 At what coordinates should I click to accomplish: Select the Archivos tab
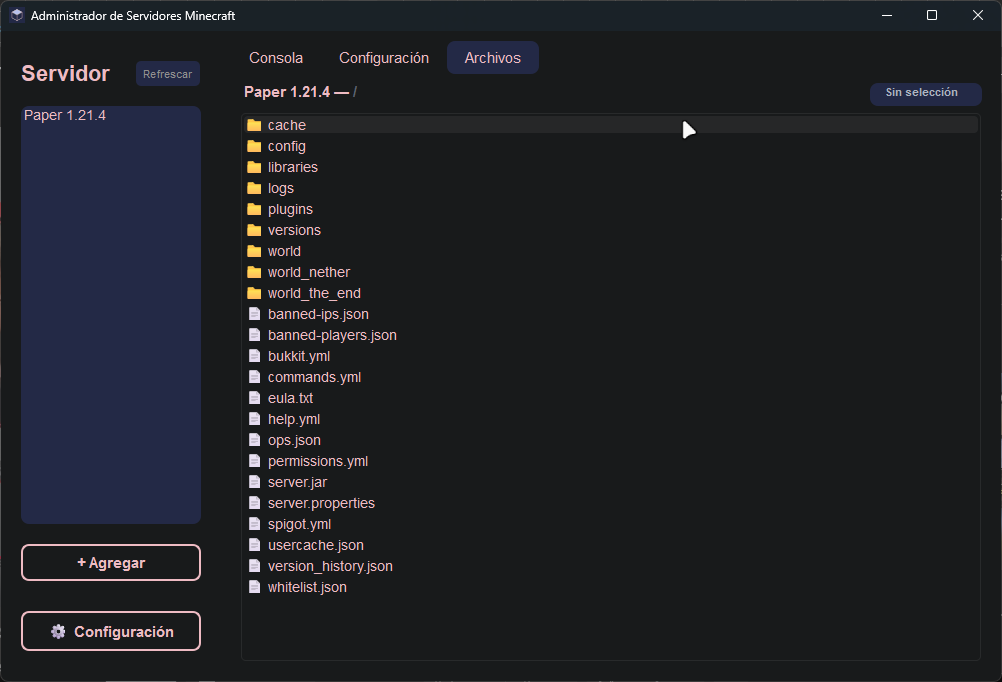[493, 58]
